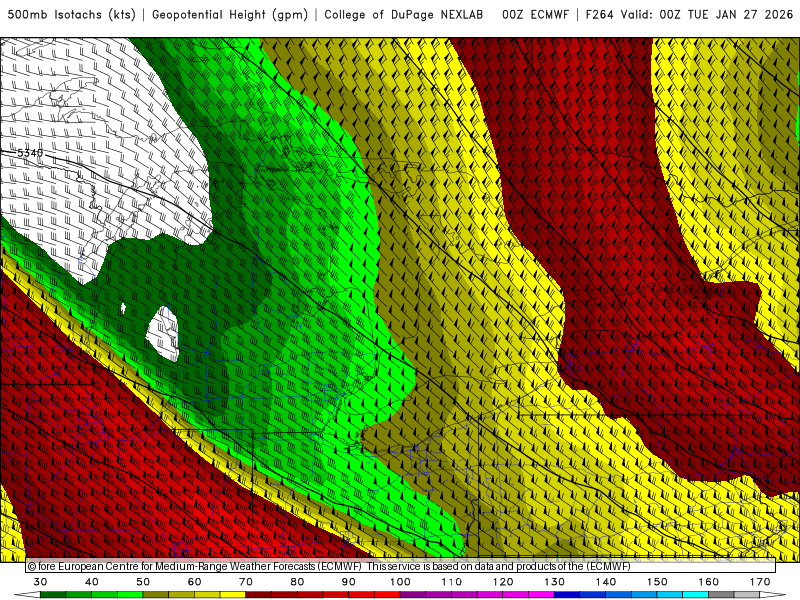Click the '80' legend value
The height and width of the screenshot is (600, 800).
[297, 582]
